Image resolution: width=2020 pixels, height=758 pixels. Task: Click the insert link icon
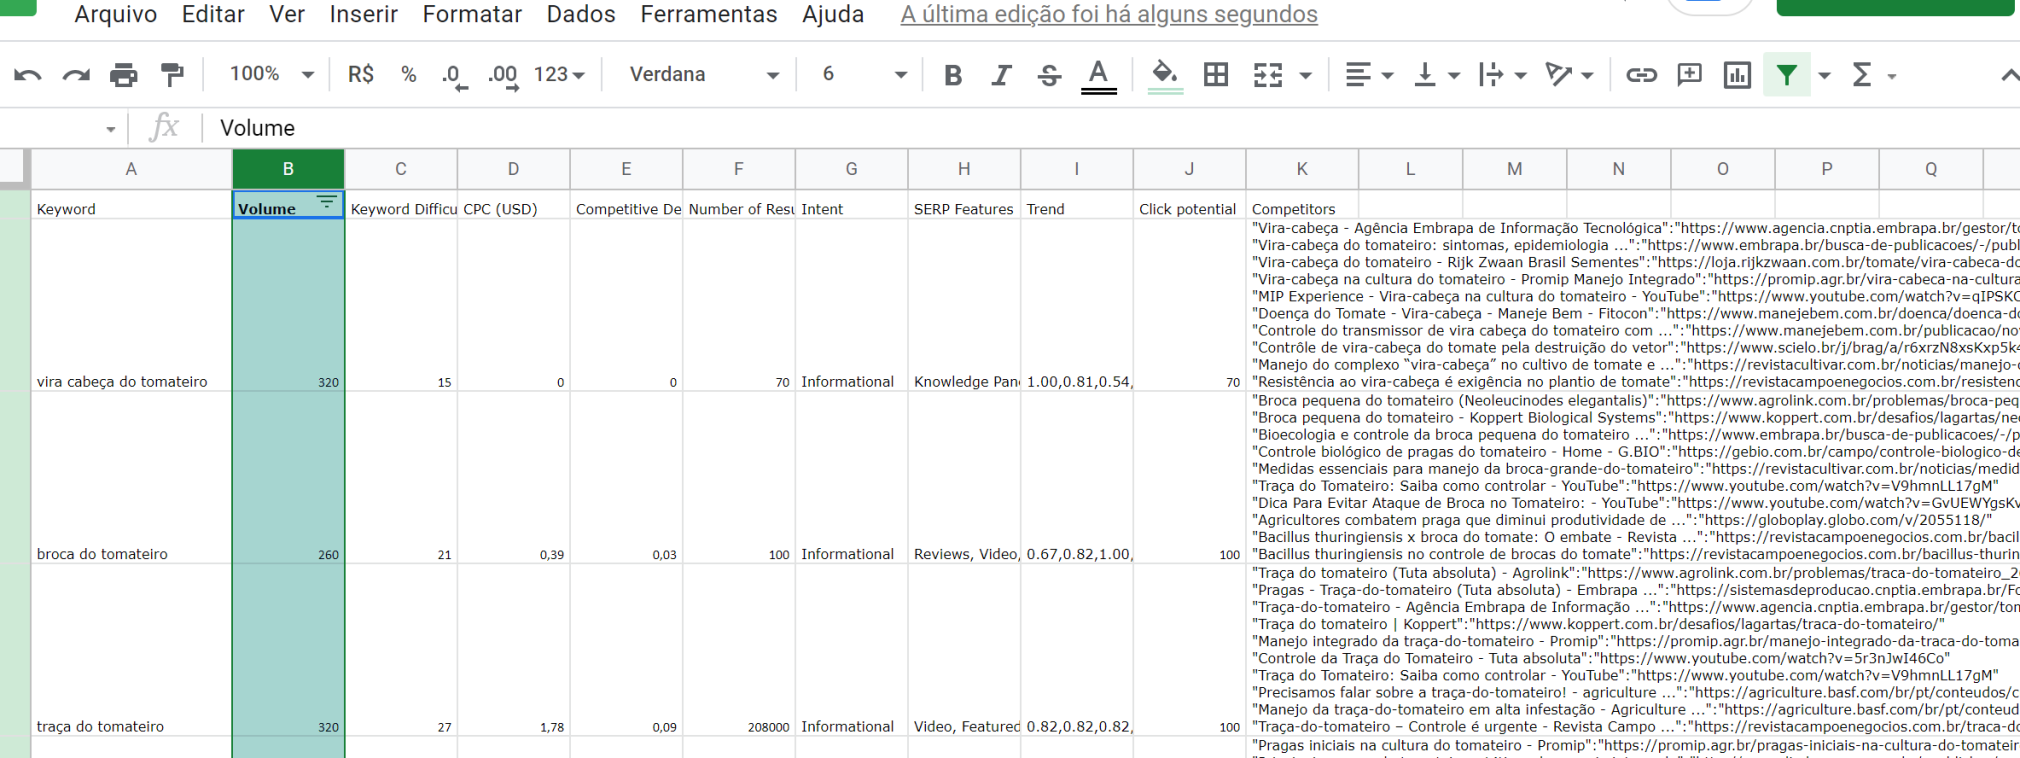pos(1640,75)
